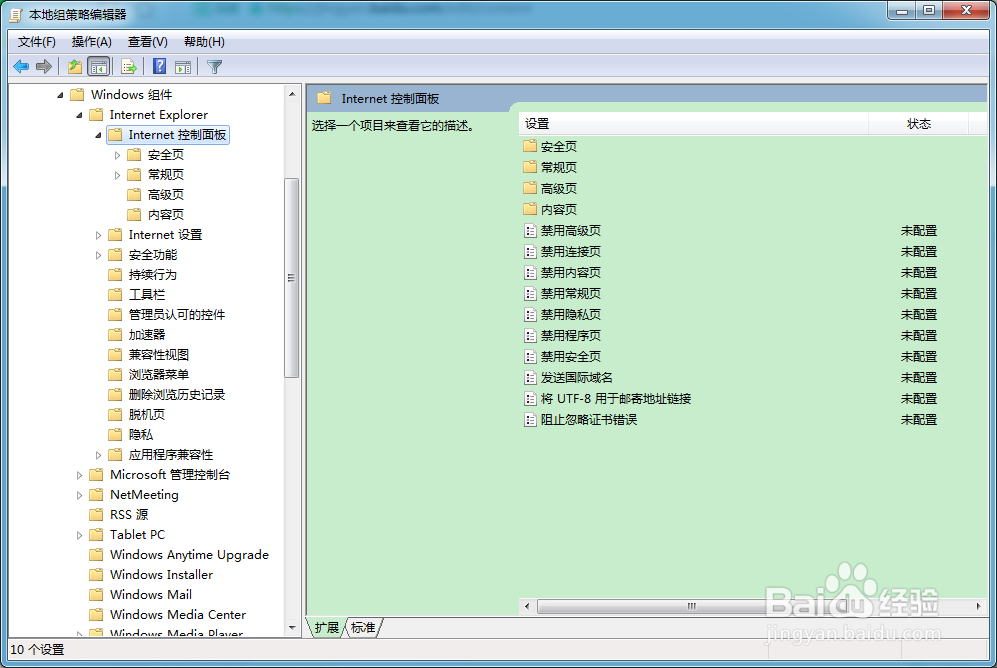
Task: Open the 操作(A) menu
Action: pos(92,42)
